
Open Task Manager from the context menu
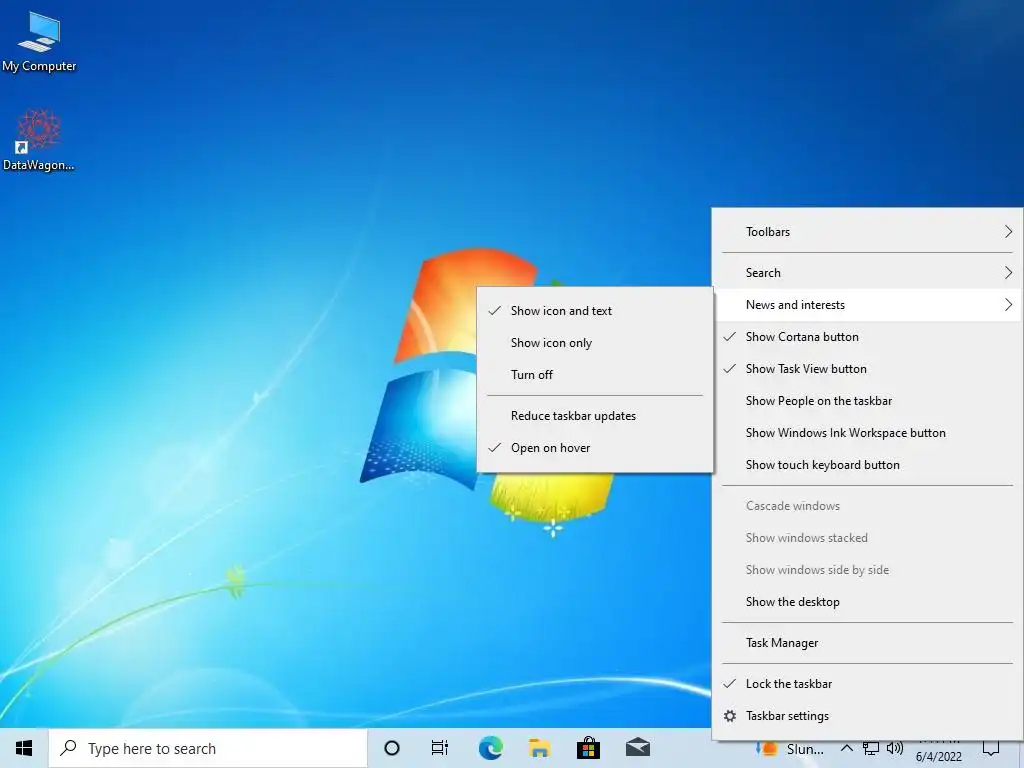(x=867, y=643)
